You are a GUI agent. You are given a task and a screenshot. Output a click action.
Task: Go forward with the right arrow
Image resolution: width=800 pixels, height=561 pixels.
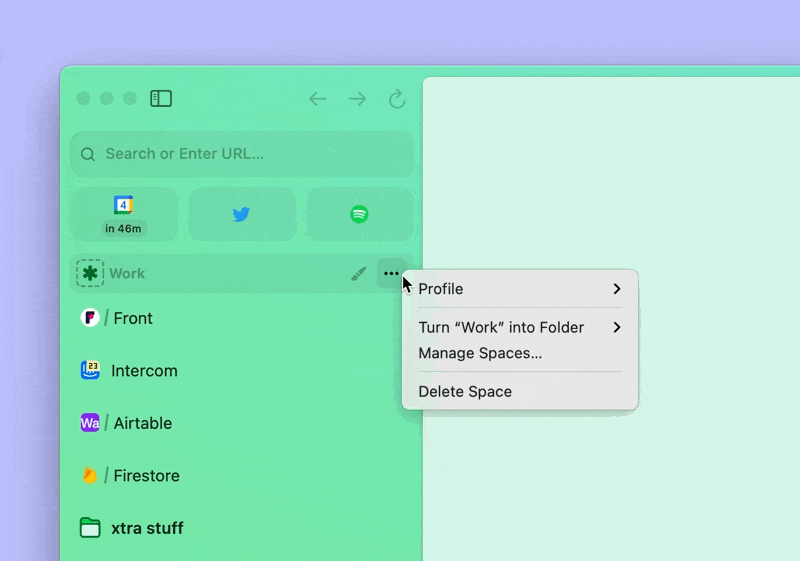coord(357,98)
